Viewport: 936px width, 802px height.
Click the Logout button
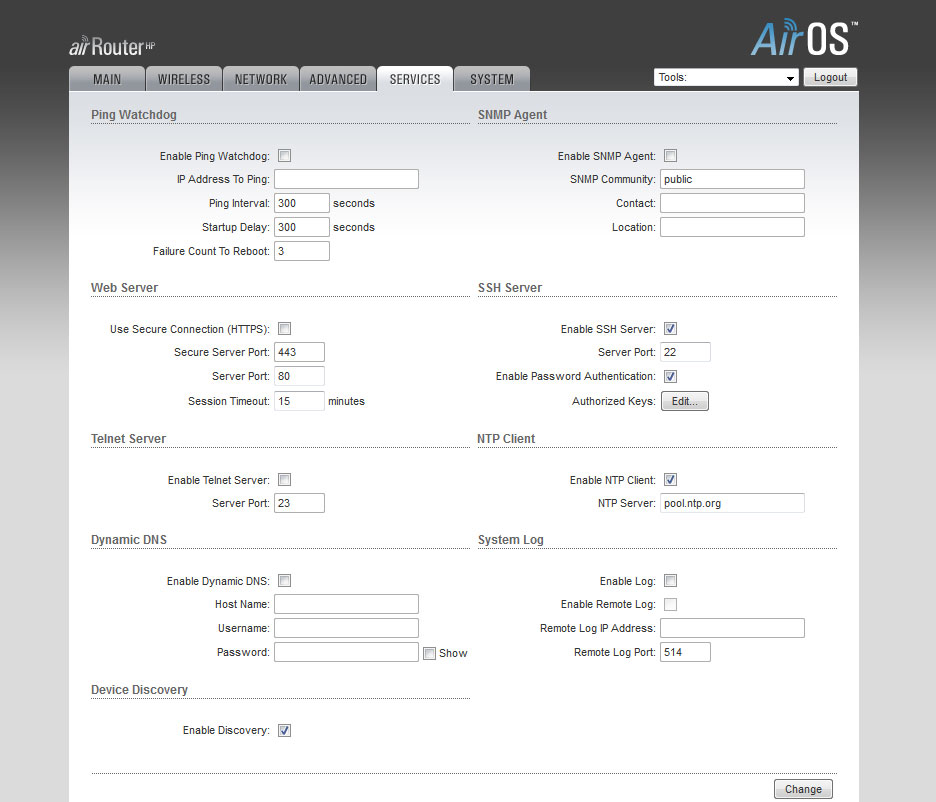point(830,76)
